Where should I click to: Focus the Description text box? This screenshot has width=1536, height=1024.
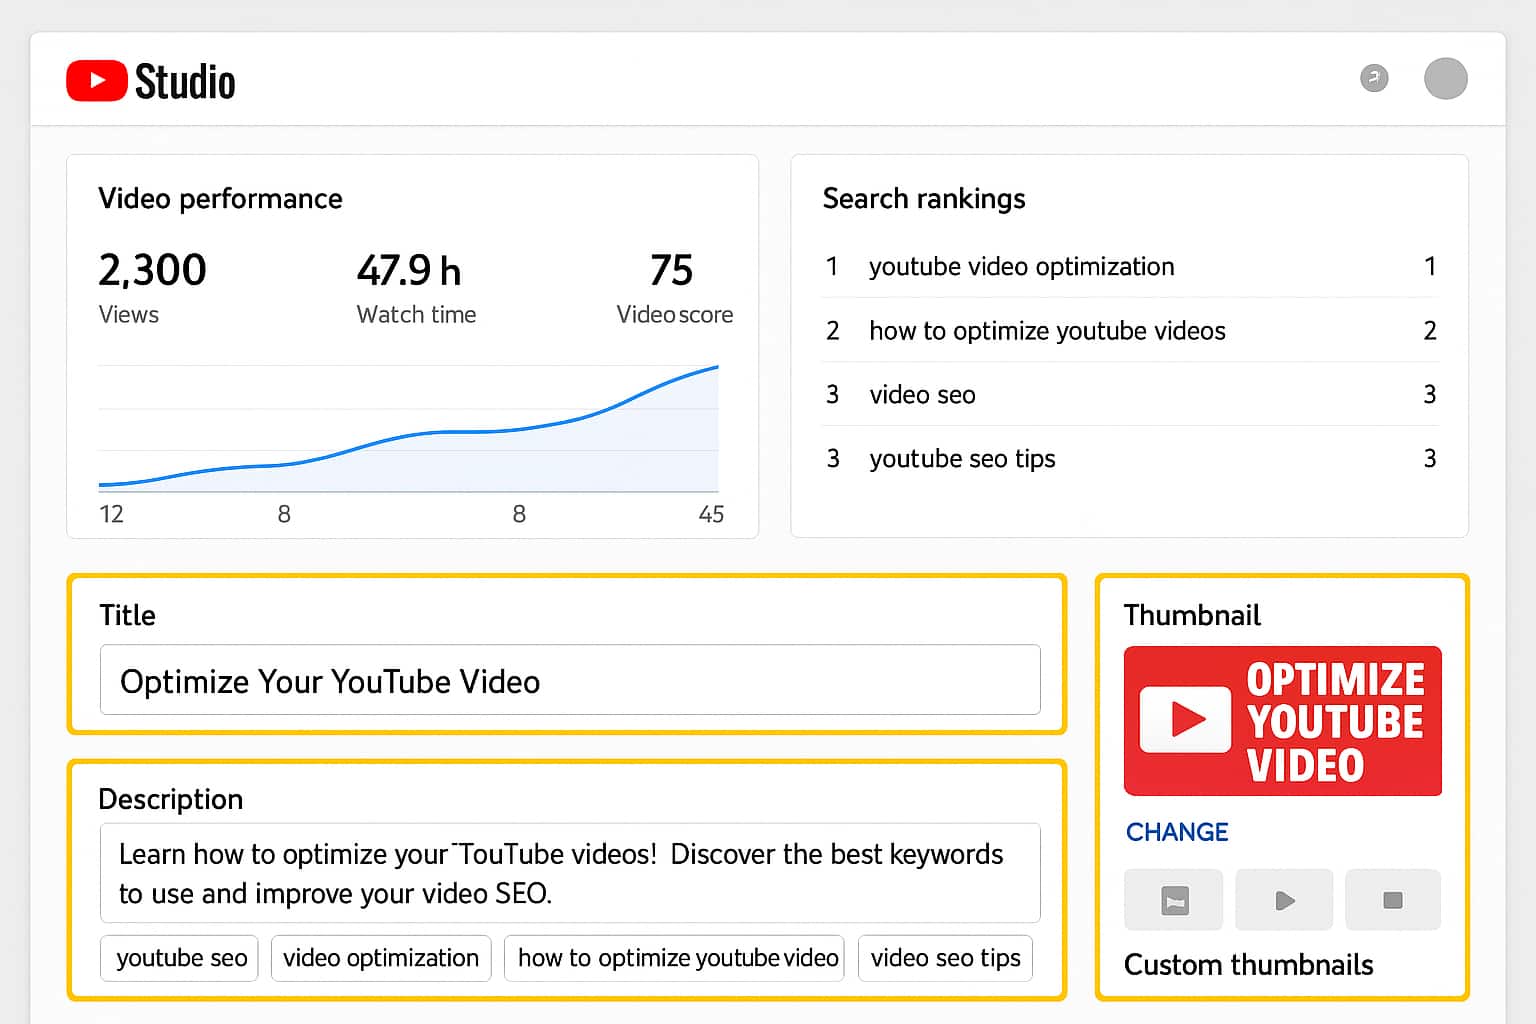[x=570, y=873]
